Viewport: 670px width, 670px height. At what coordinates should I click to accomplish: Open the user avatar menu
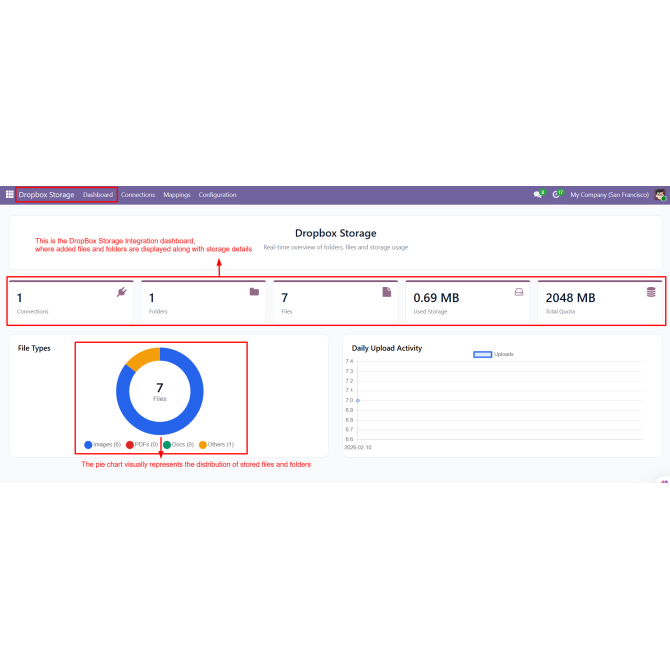(x=660, y=194)
